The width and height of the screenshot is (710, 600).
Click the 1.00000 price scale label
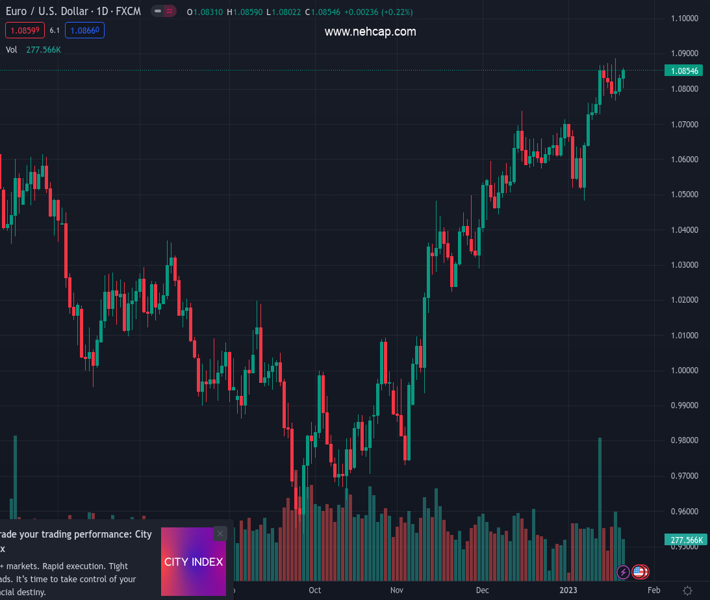coord(685,371)
